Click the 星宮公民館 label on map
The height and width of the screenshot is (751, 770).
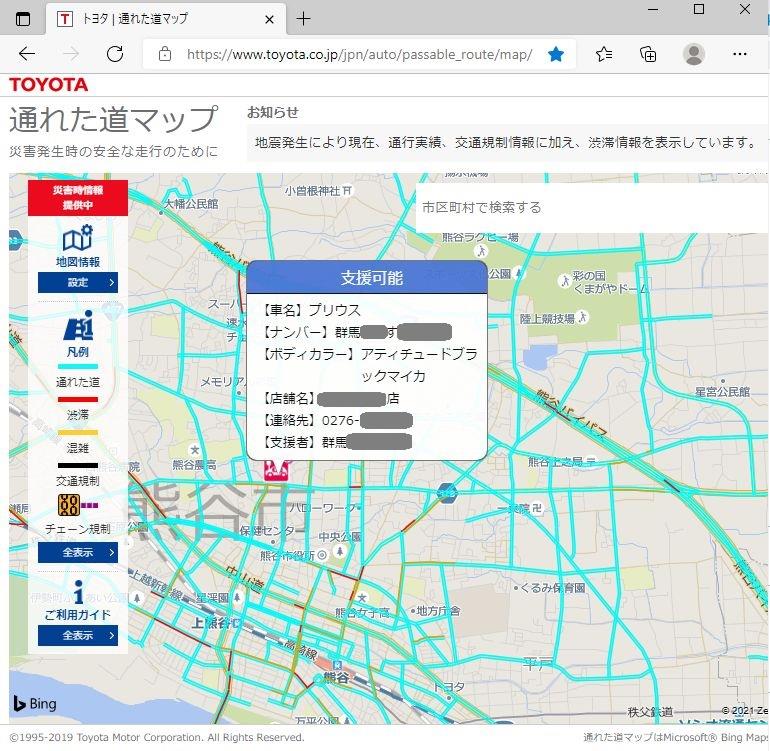pos(722,391)
